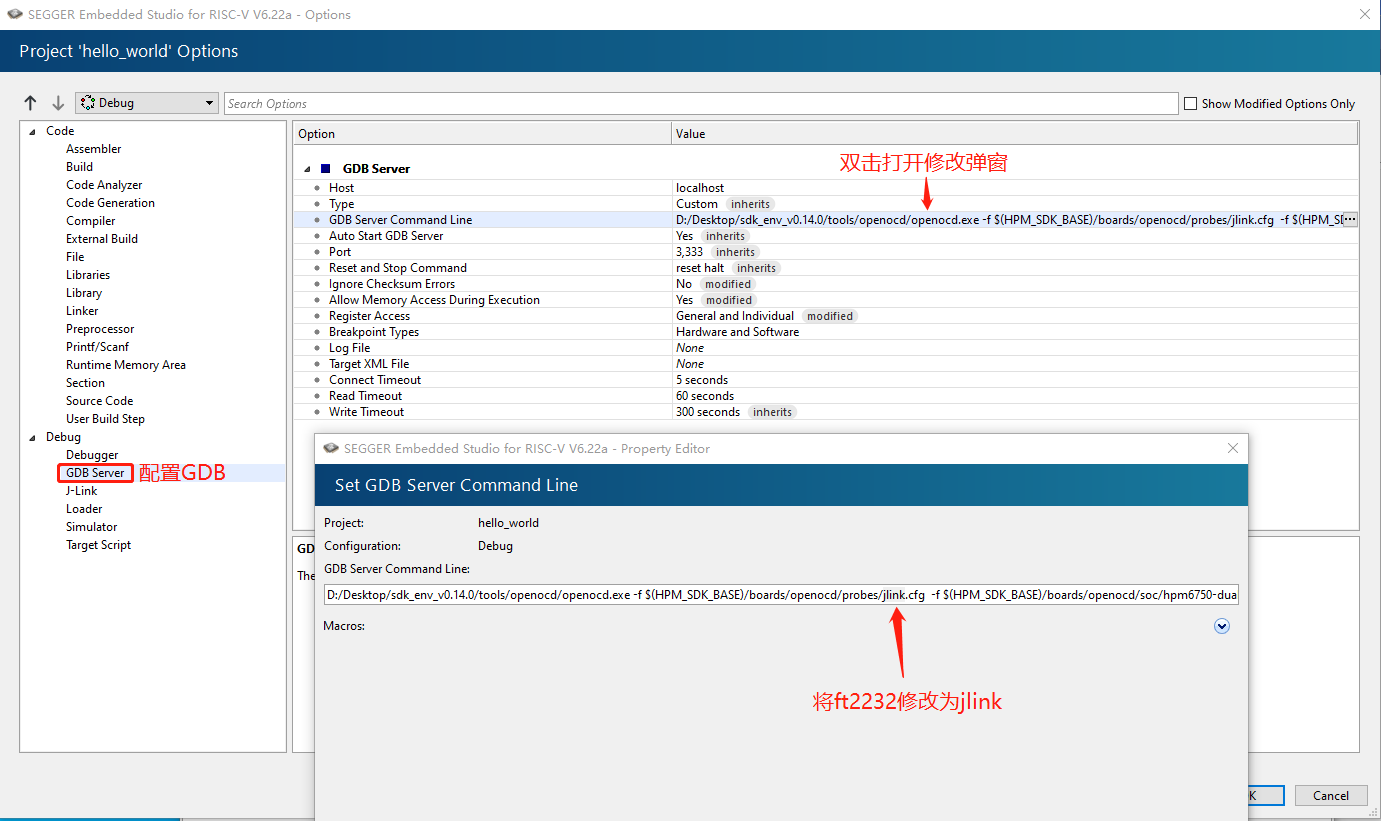Select Build in the options tree
Viewport: 1381px width, 821px height.
[x=79, y=167]
